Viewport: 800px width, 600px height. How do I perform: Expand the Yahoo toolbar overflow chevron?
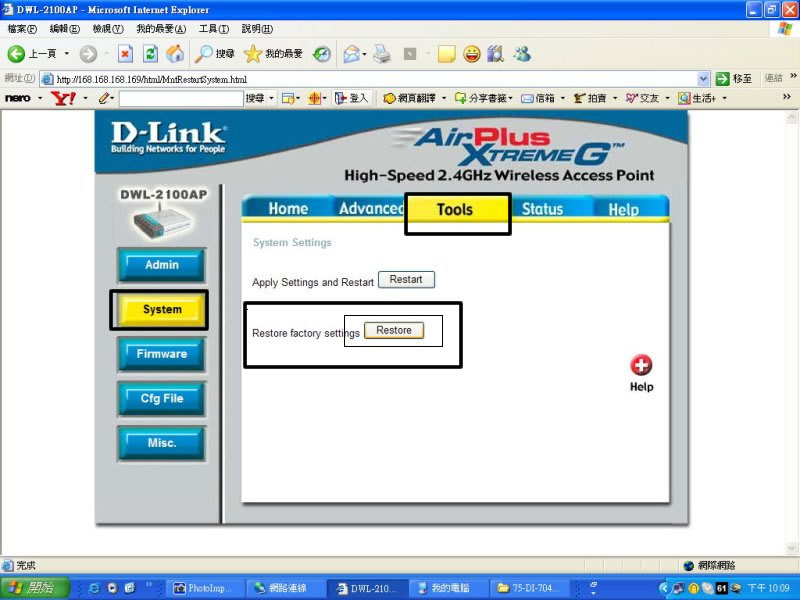coord(787,96)
